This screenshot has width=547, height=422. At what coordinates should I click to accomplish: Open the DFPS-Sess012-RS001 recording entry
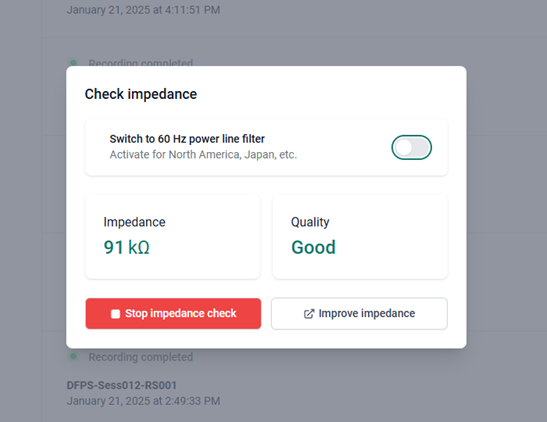tap(121, 385)
